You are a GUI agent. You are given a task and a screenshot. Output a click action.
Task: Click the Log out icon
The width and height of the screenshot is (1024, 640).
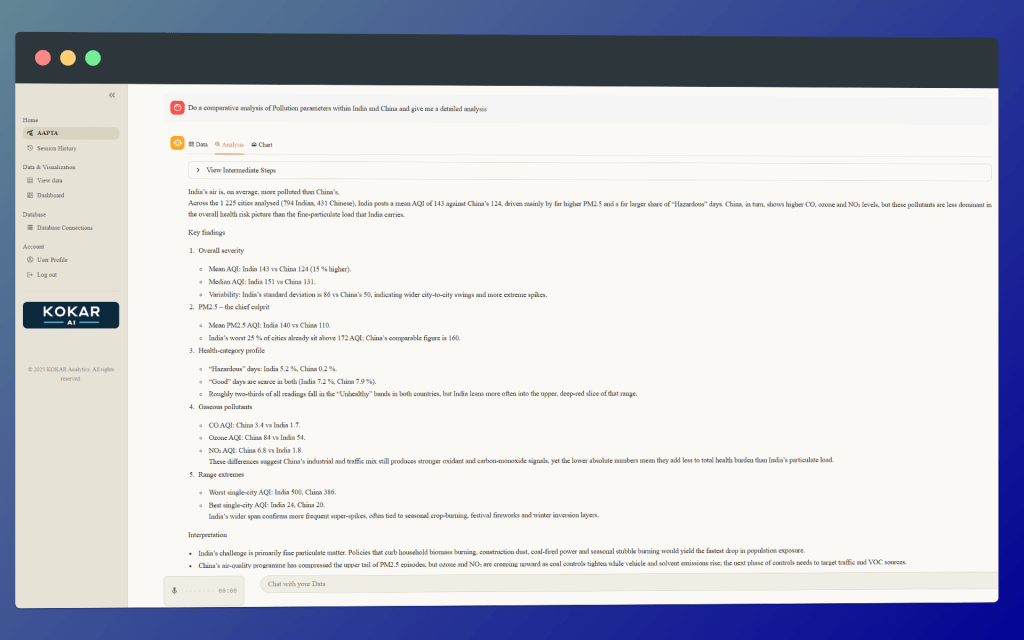[30, 274]
